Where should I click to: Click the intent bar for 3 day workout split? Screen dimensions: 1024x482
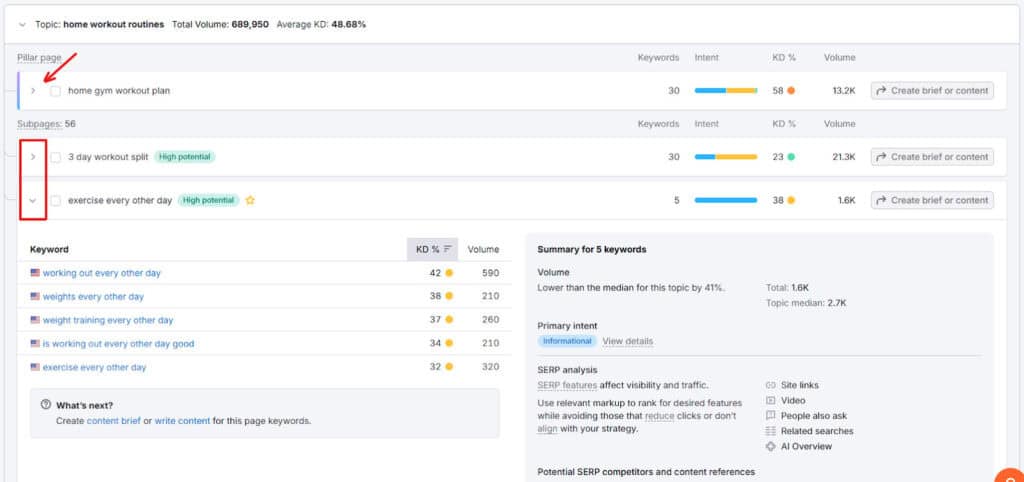[726, 157]
